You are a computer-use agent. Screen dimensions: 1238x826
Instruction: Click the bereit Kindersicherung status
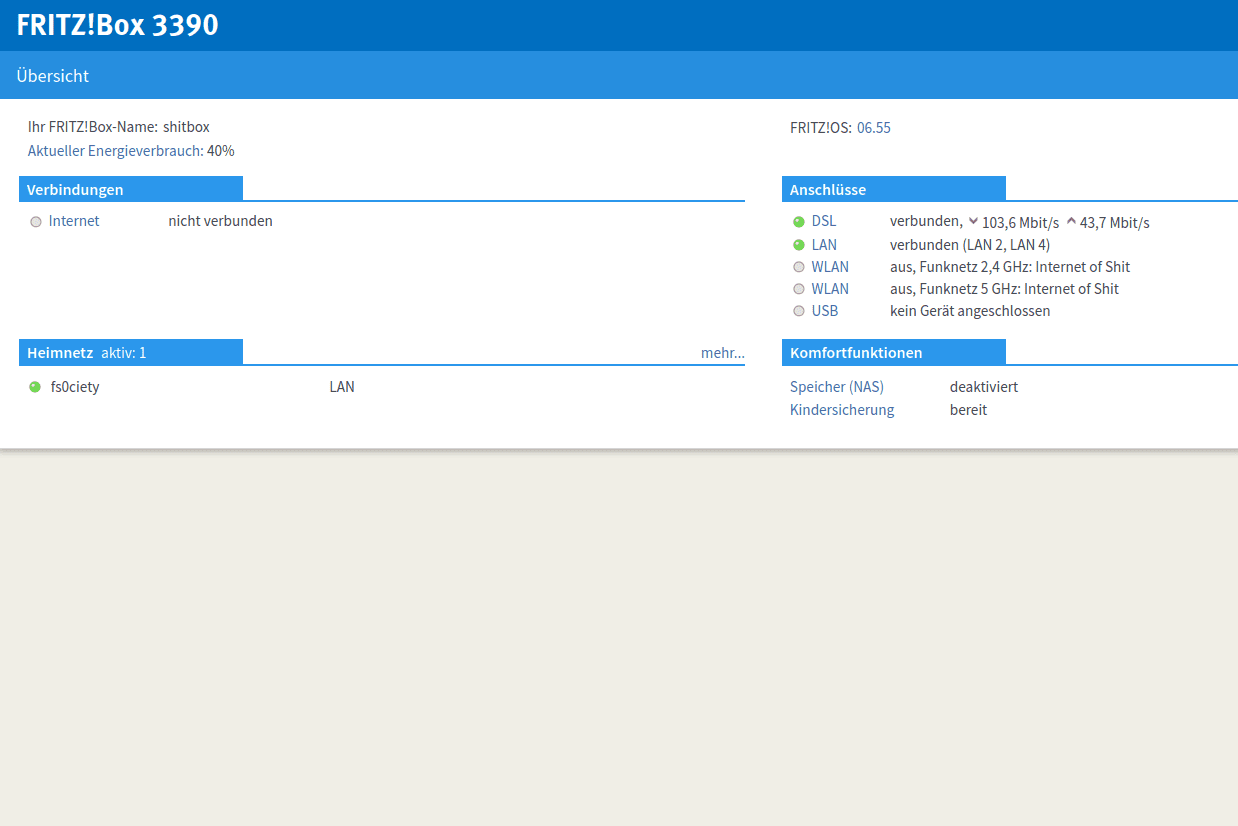click(968, 410)
